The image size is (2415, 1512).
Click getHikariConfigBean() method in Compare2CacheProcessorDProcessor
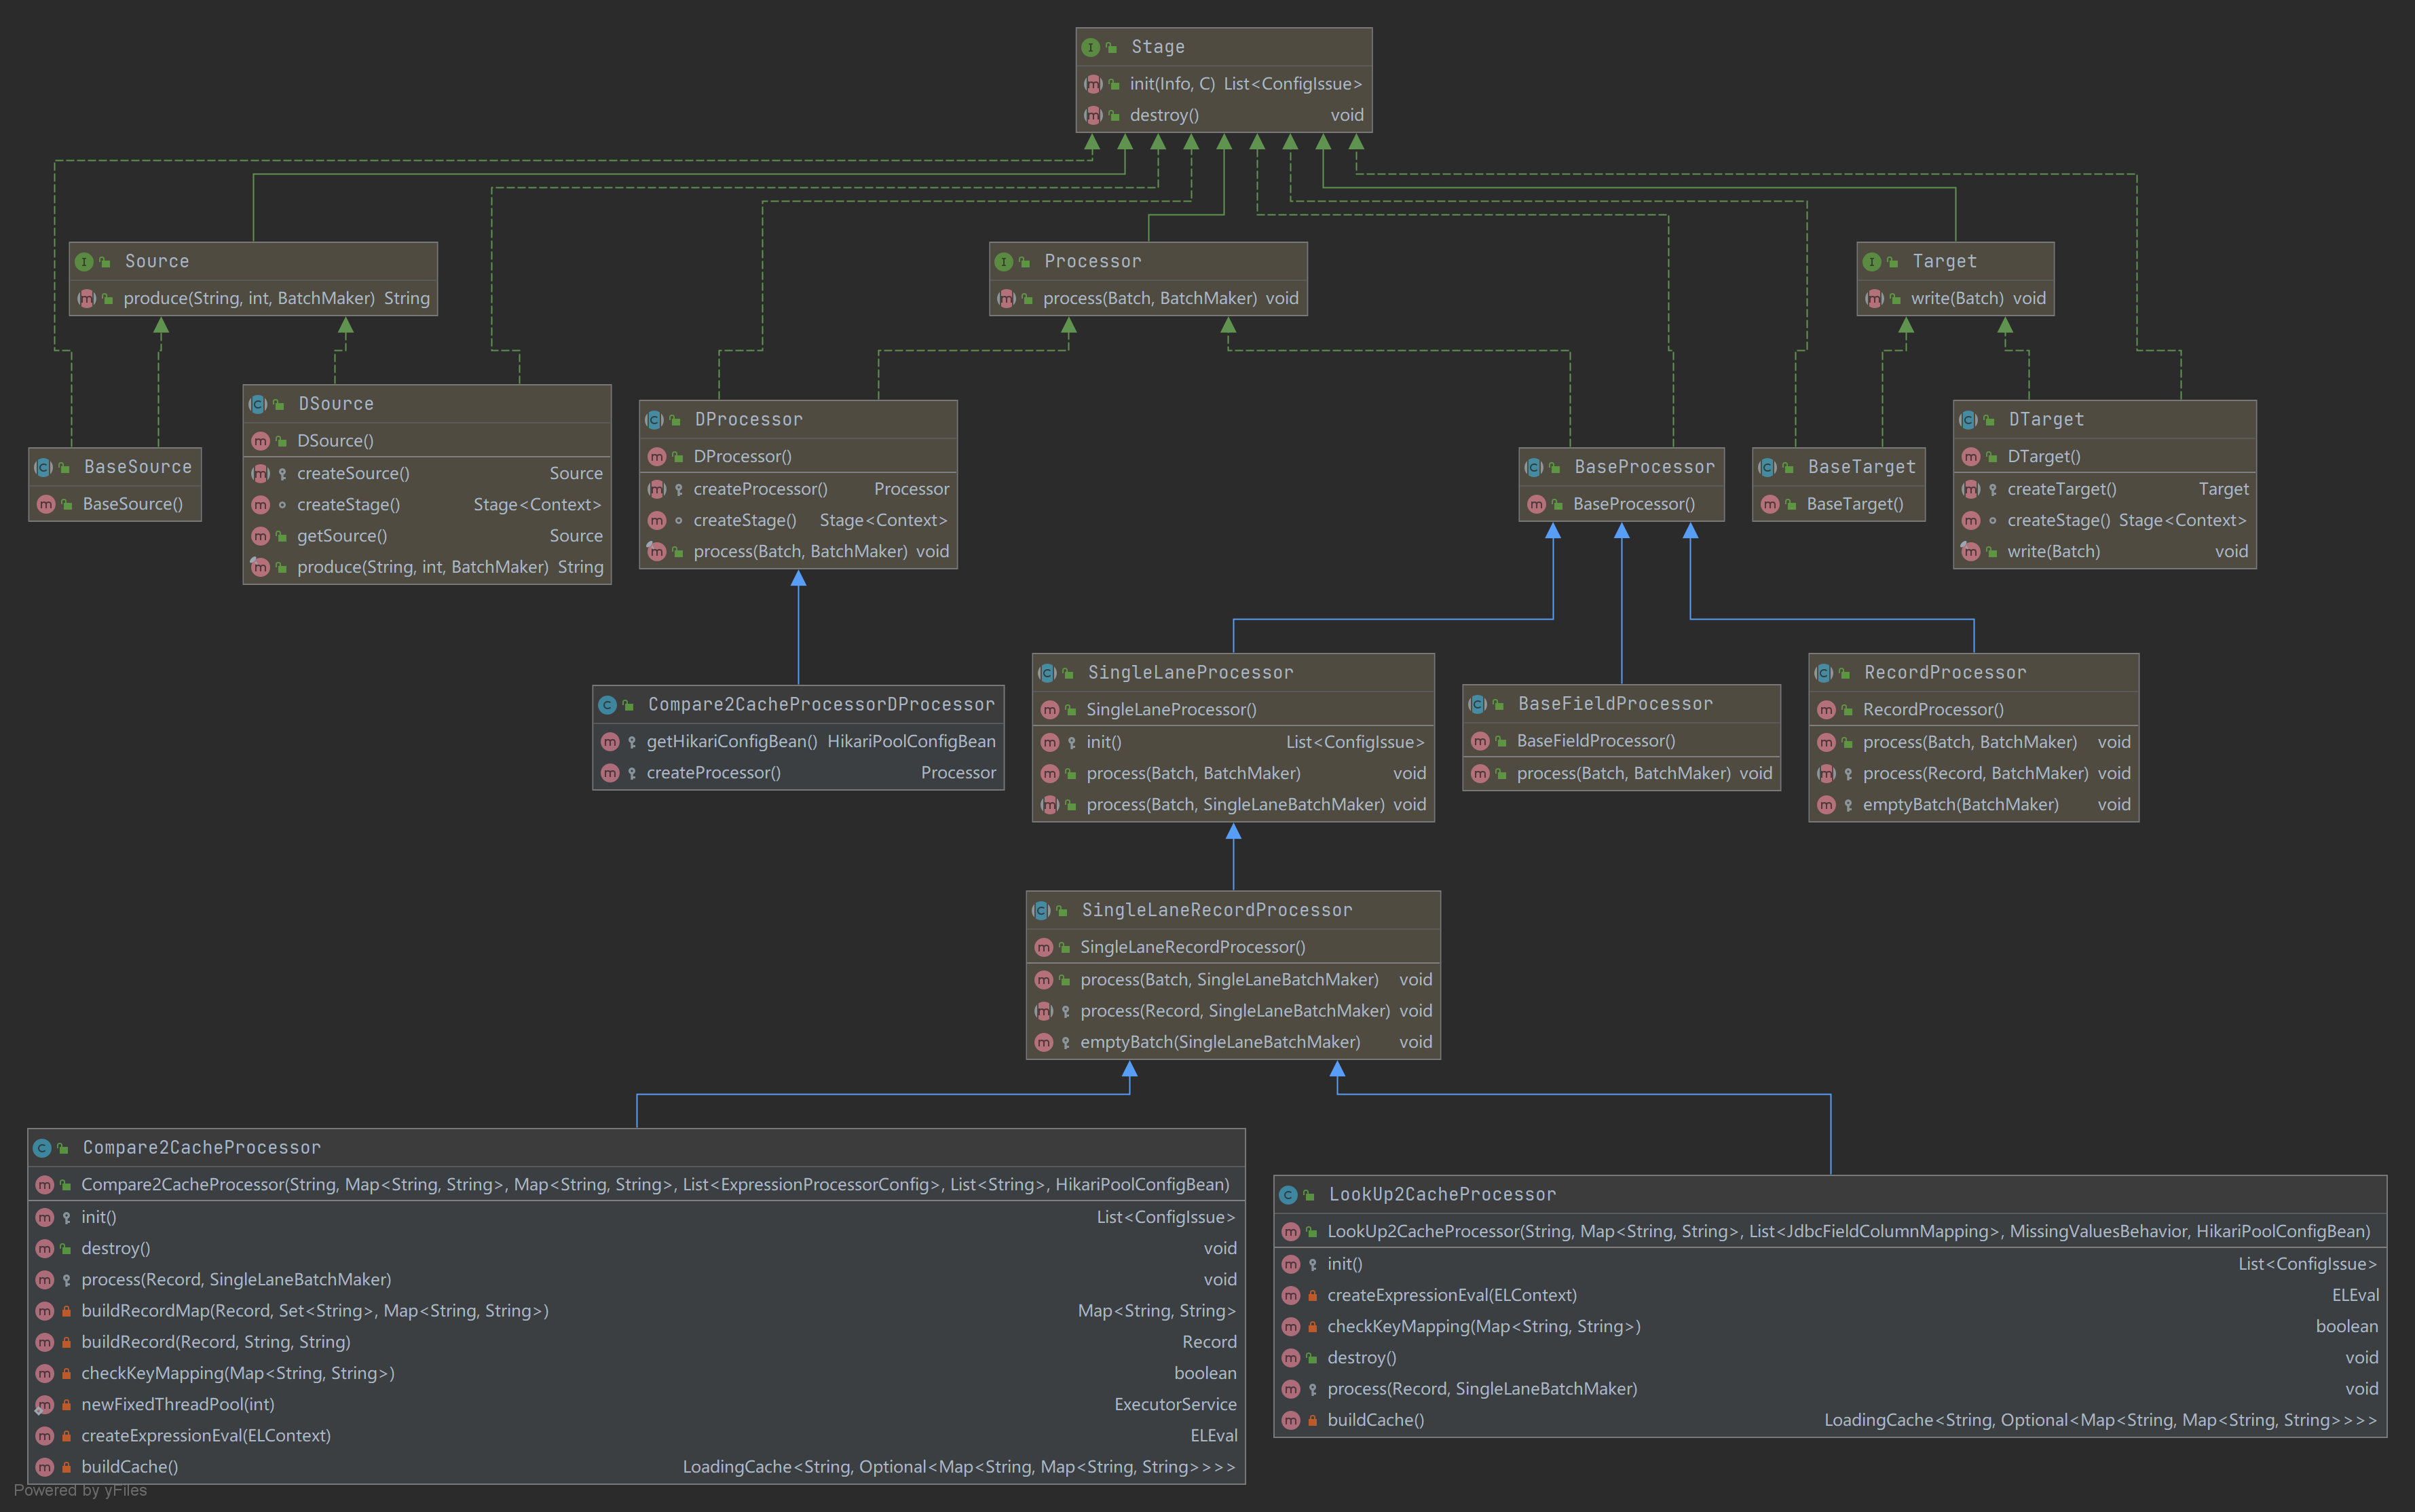(x=731, y=741)
